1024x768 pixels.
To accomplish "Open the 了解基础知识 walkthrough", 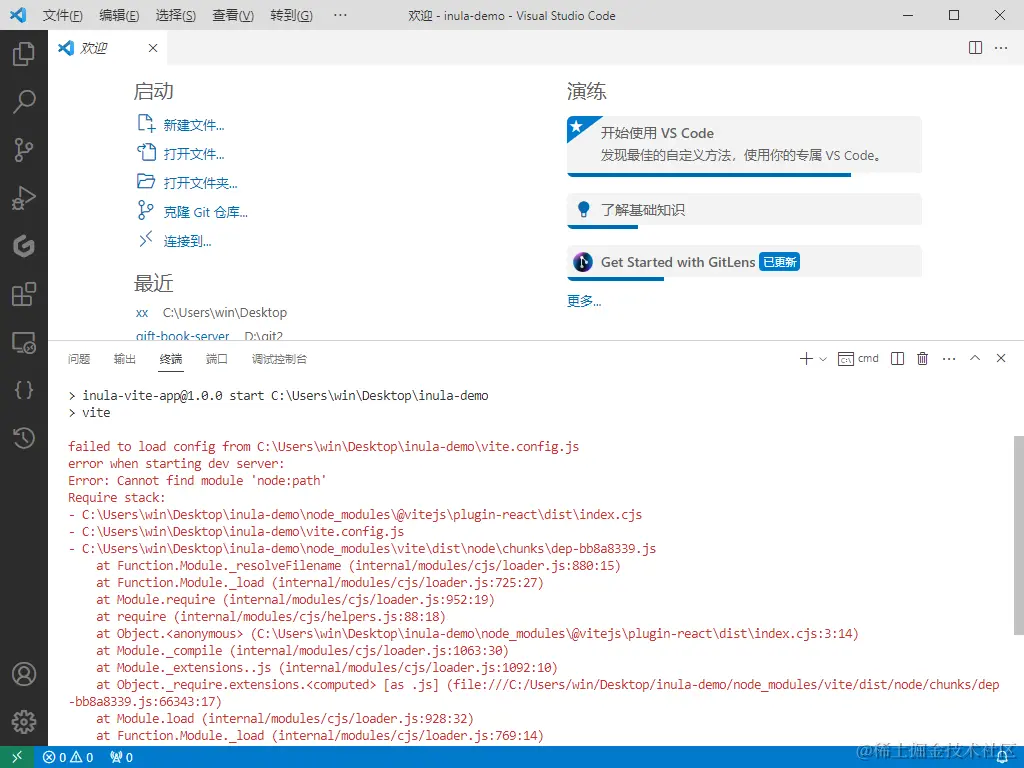I will pyautogui.click(x=744, y=210).
